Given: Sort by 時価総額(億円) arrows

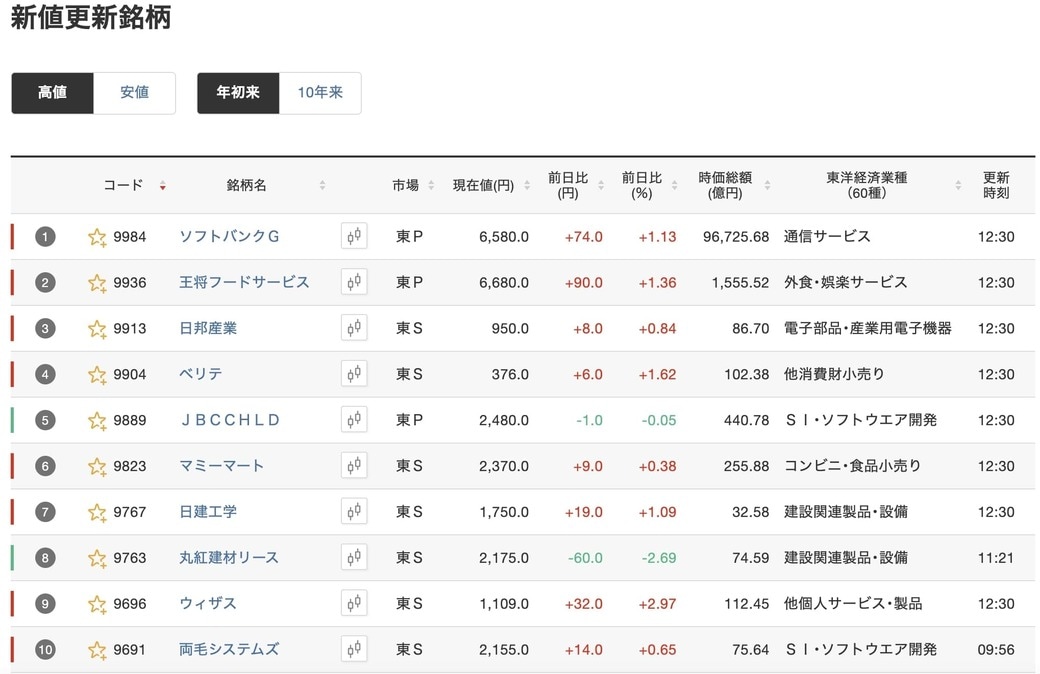Looking at the screenshot, I should [767, 186].
